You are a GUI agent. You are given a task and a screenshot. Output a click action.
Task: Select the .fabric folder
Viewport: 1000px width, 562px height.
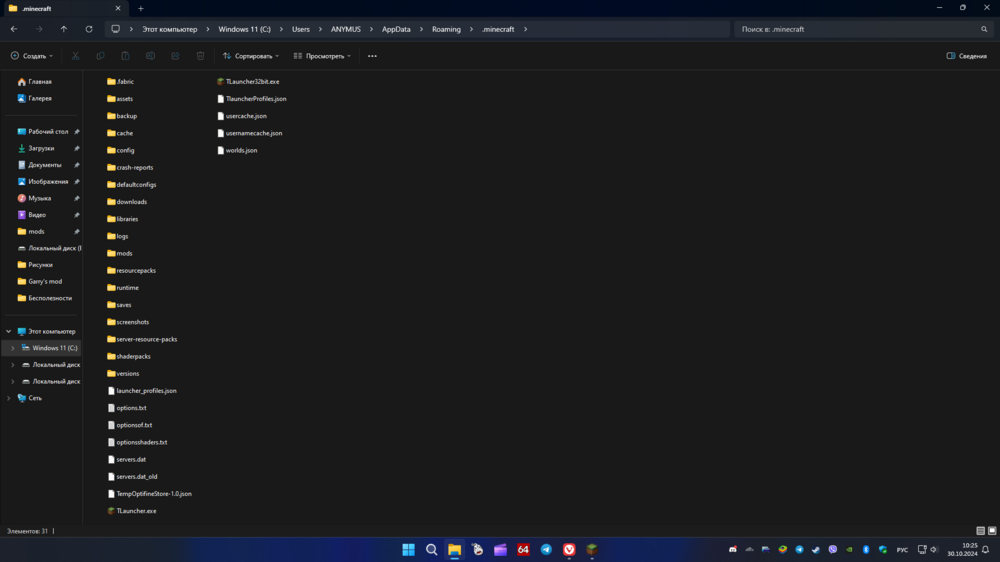point(121,82)
